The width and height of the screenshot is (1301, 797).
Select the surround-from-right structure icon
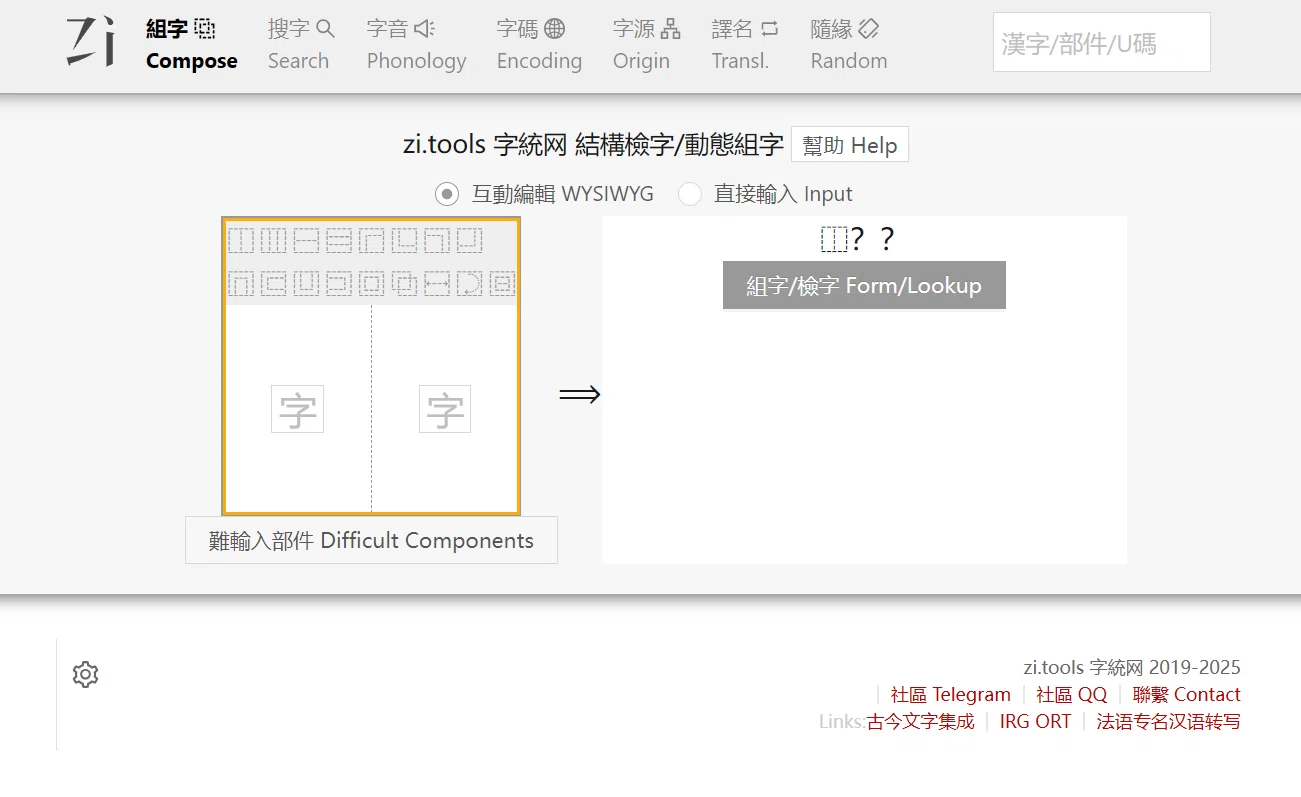coord(339,283)
